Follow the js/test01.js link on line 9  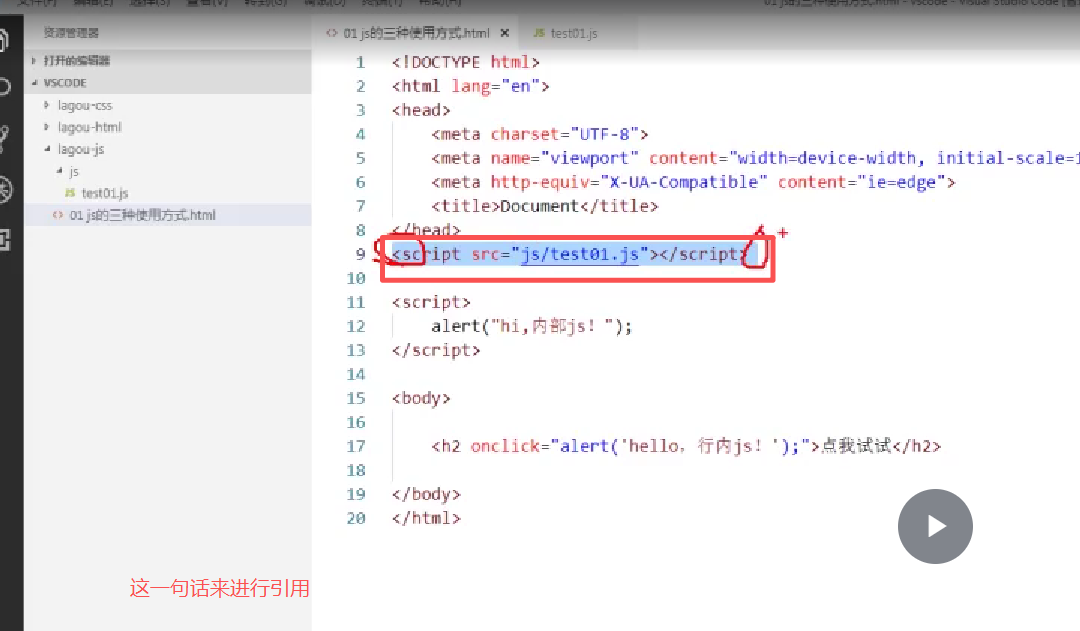(579, 254)
